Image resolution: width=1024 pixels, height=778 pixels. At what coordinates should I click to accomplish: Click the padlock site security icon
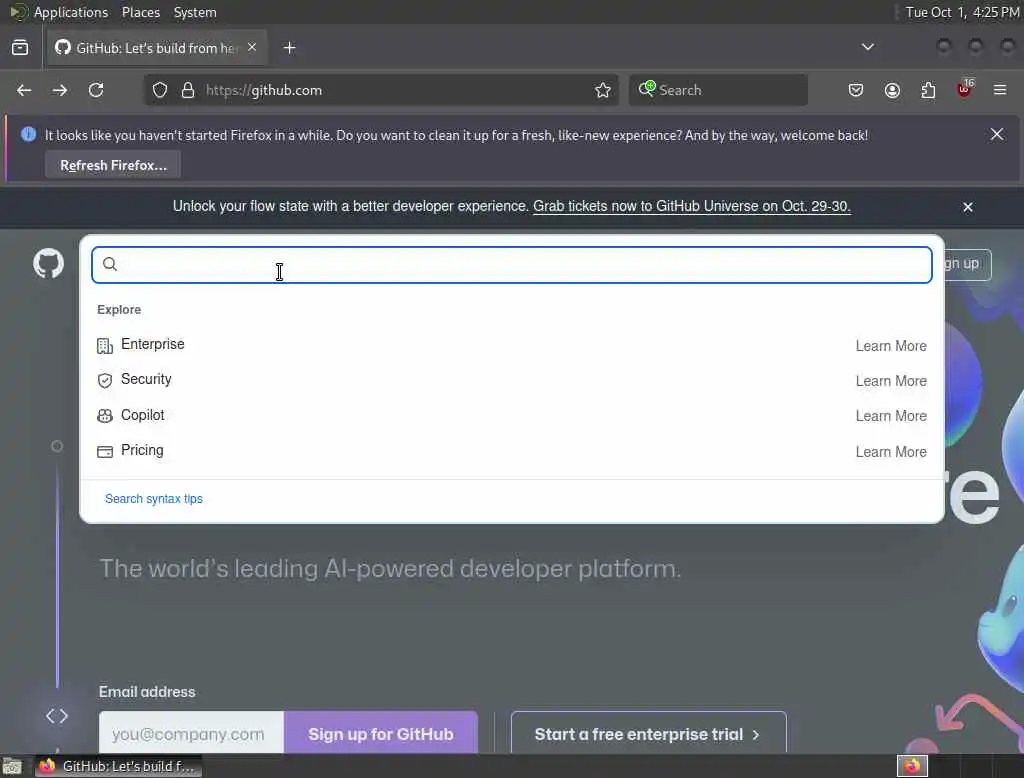click(187, 90)
